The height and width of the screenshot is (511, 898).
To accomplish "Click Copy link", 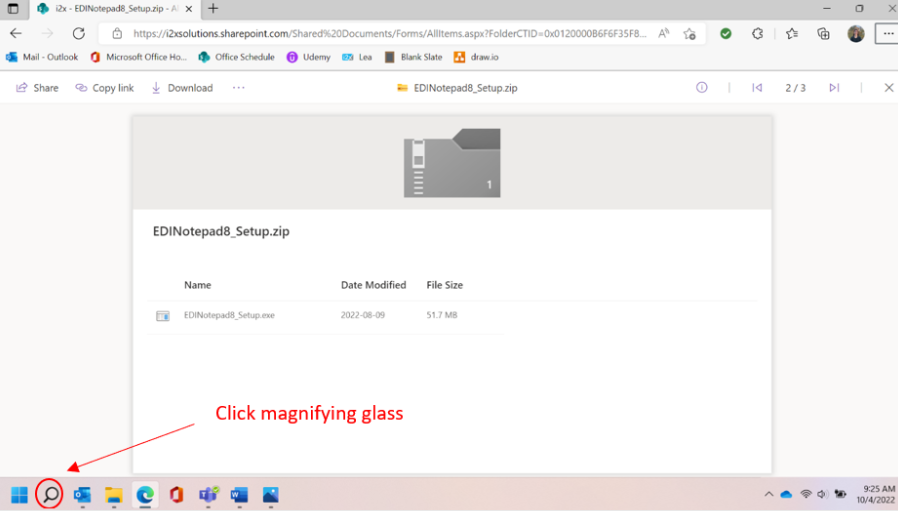I will [x=105, y=88].
